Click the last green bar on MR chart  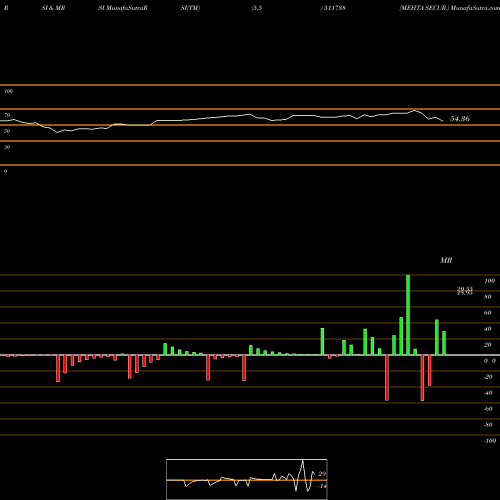coord(444,343)
